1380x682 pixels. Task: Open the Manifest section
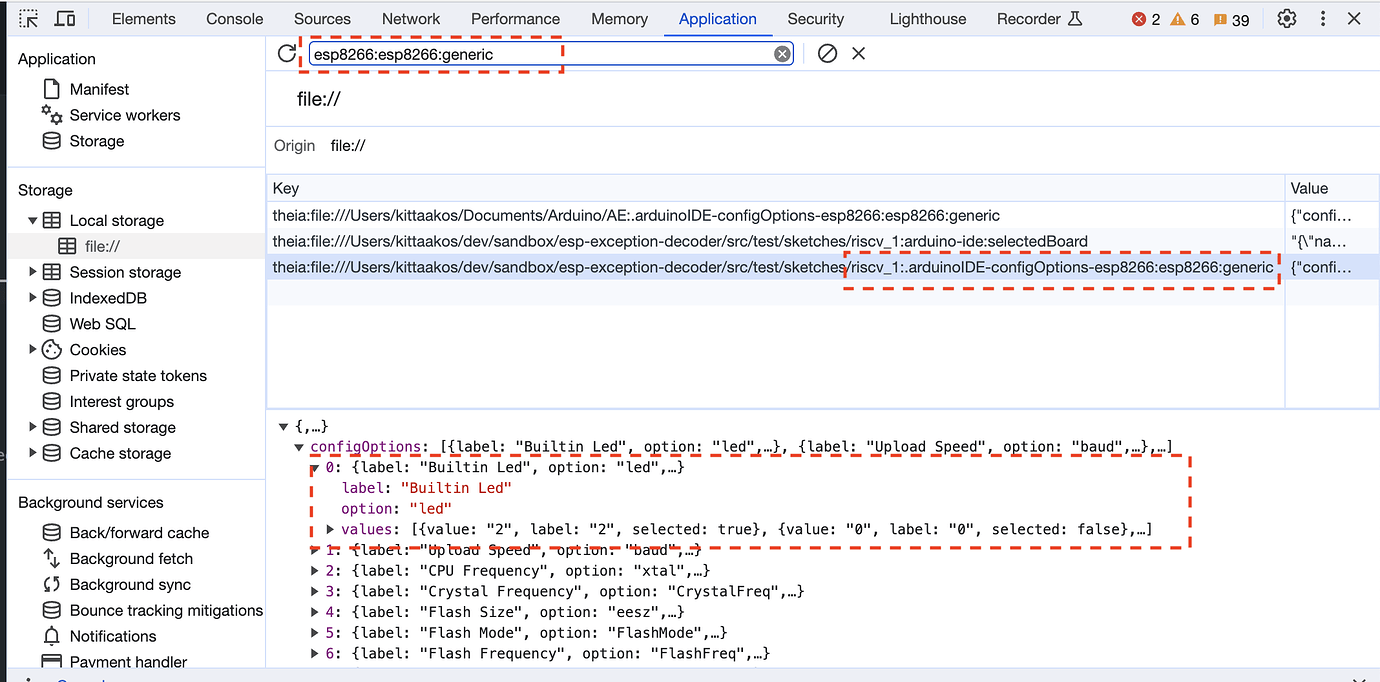tap(101, 89)
